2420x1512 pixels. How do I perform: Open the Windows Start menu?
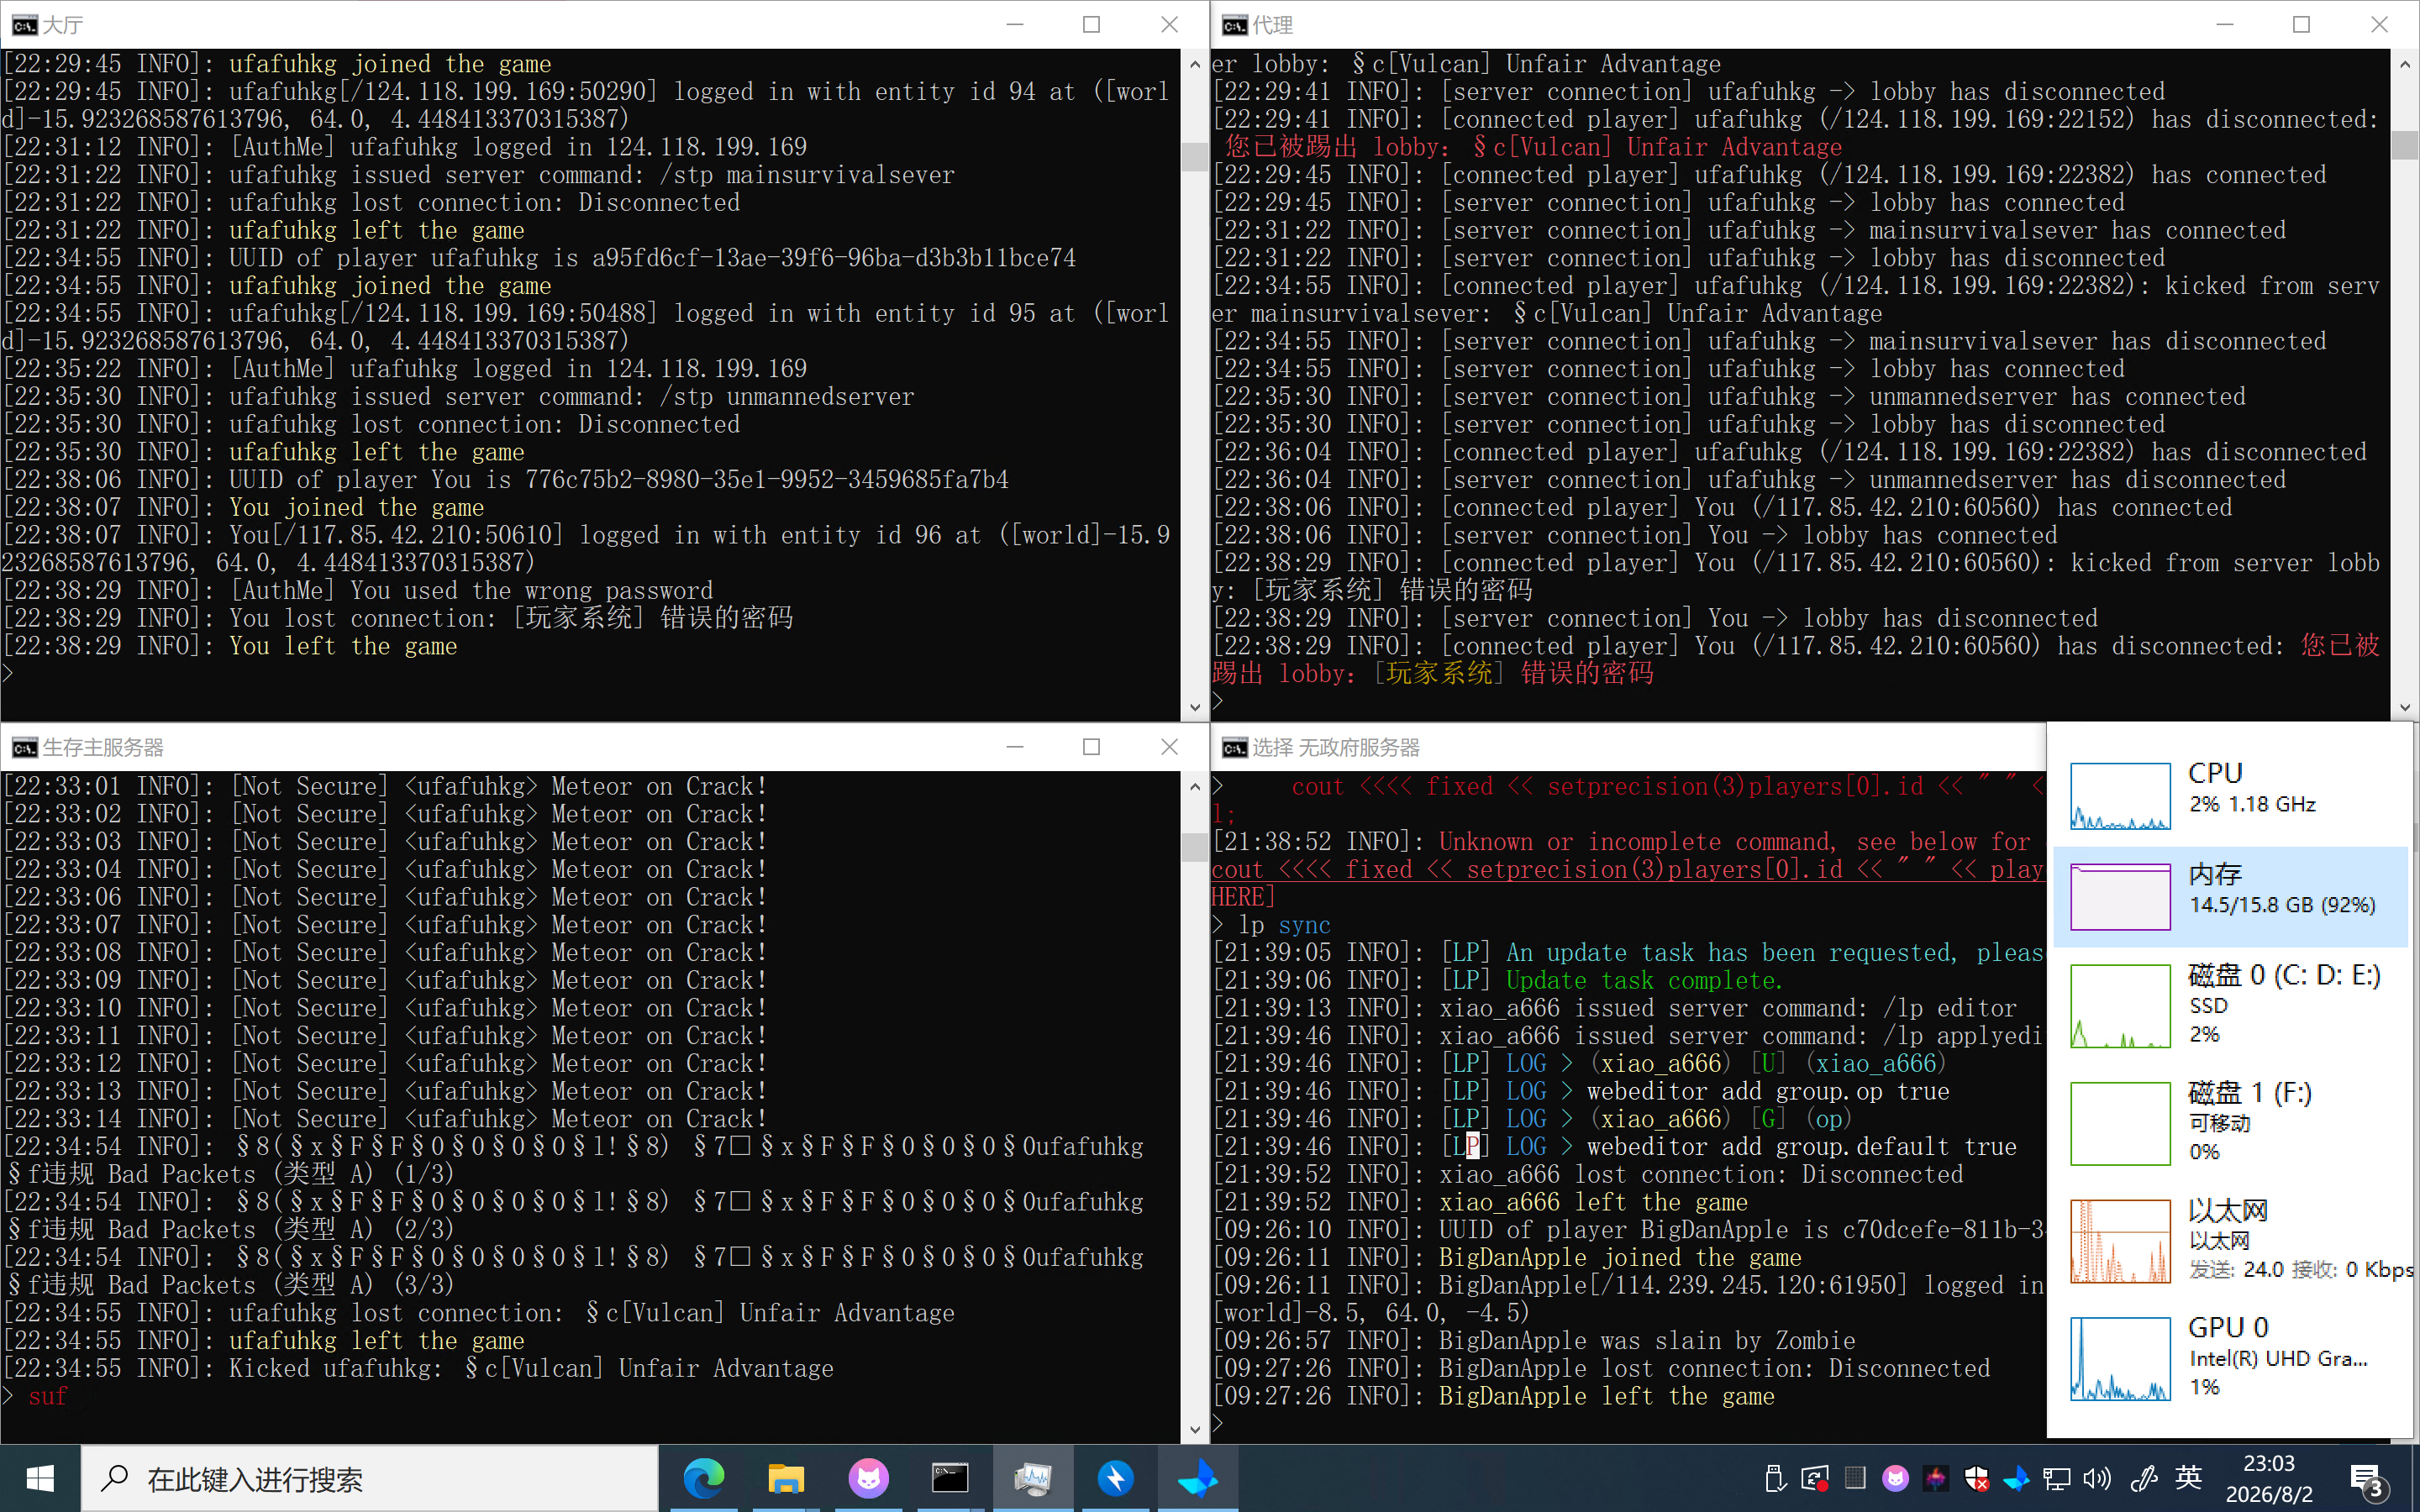click(x=40, y=1478)
